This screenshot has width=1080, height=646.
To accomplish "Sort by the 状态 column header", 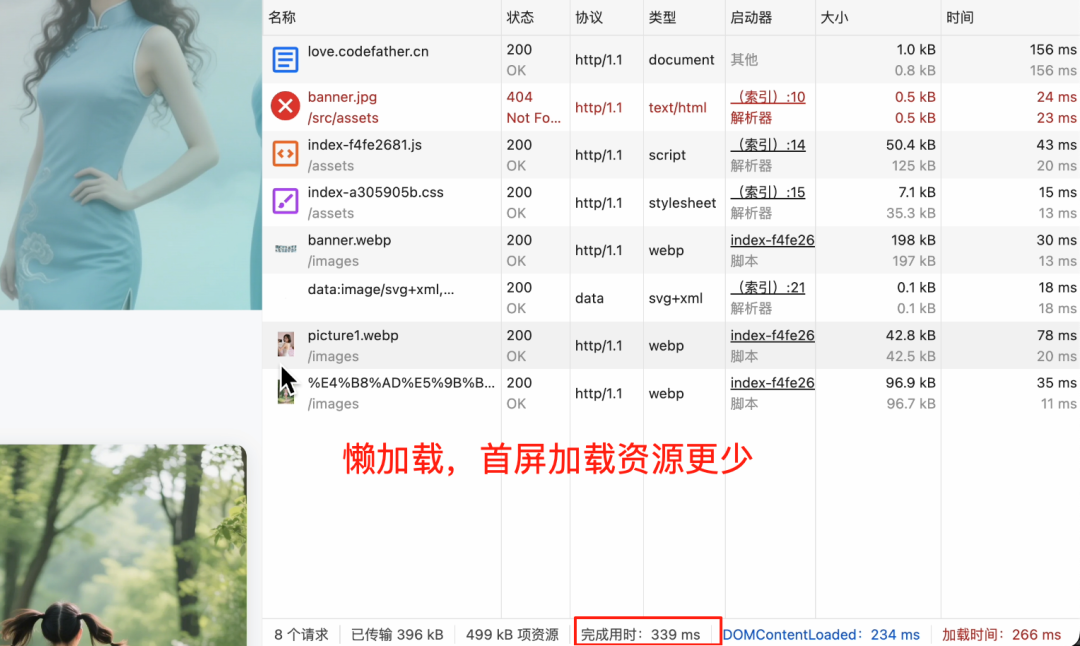I will pos(521,17).
